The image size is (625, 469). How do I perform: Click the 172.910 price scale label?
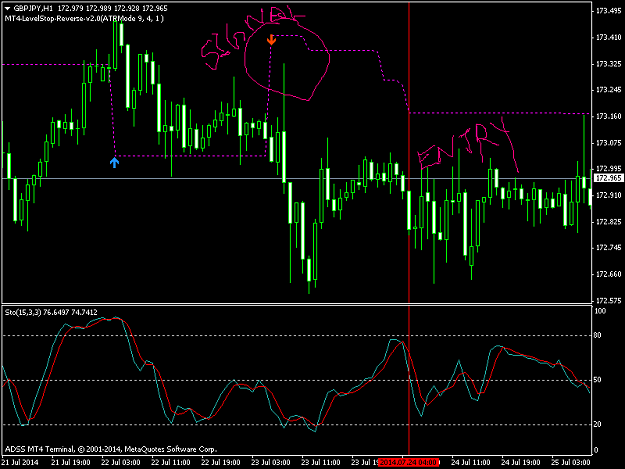click(608, 195)
